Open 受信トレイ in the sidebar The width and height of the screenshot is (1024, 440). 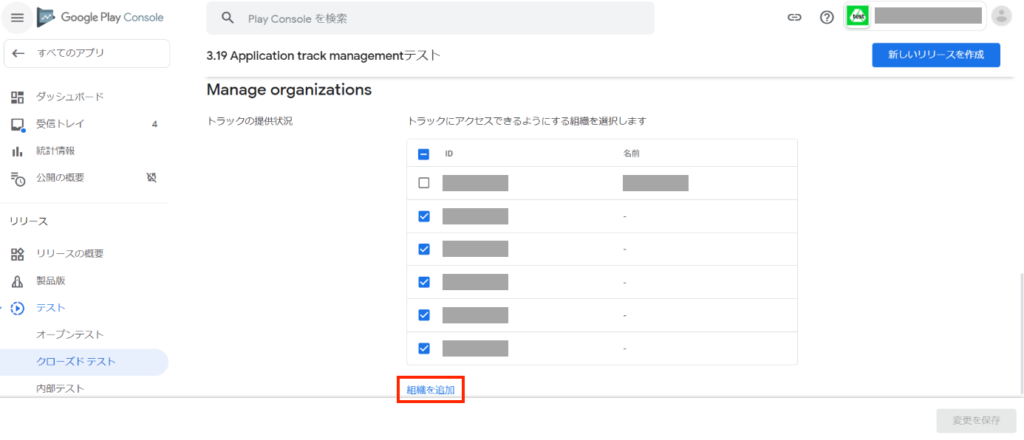click(60, 124)
